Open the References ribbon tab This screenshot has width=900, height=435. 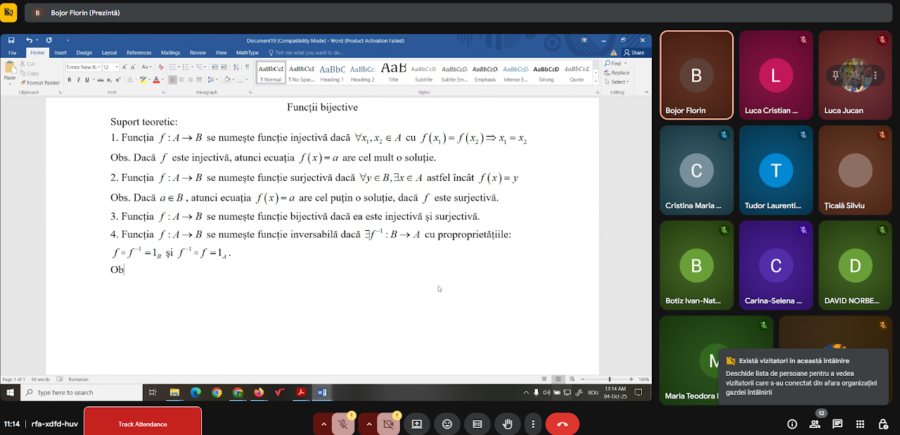coord(139,52)
